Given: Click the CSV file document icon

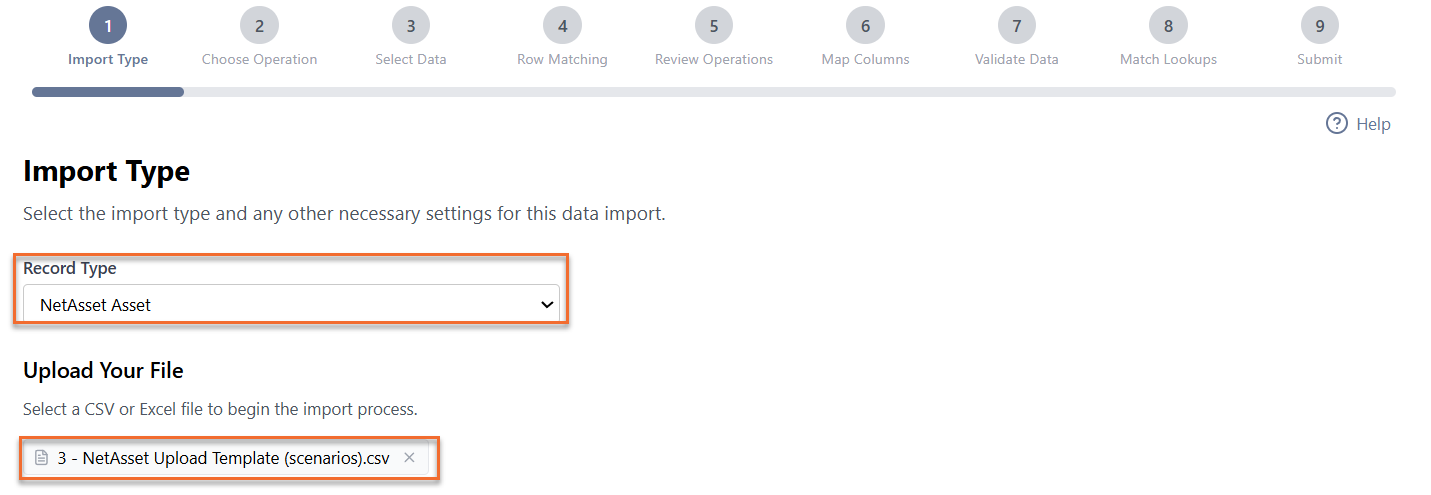Looking at the screenshot, I should tap(41, 458).
